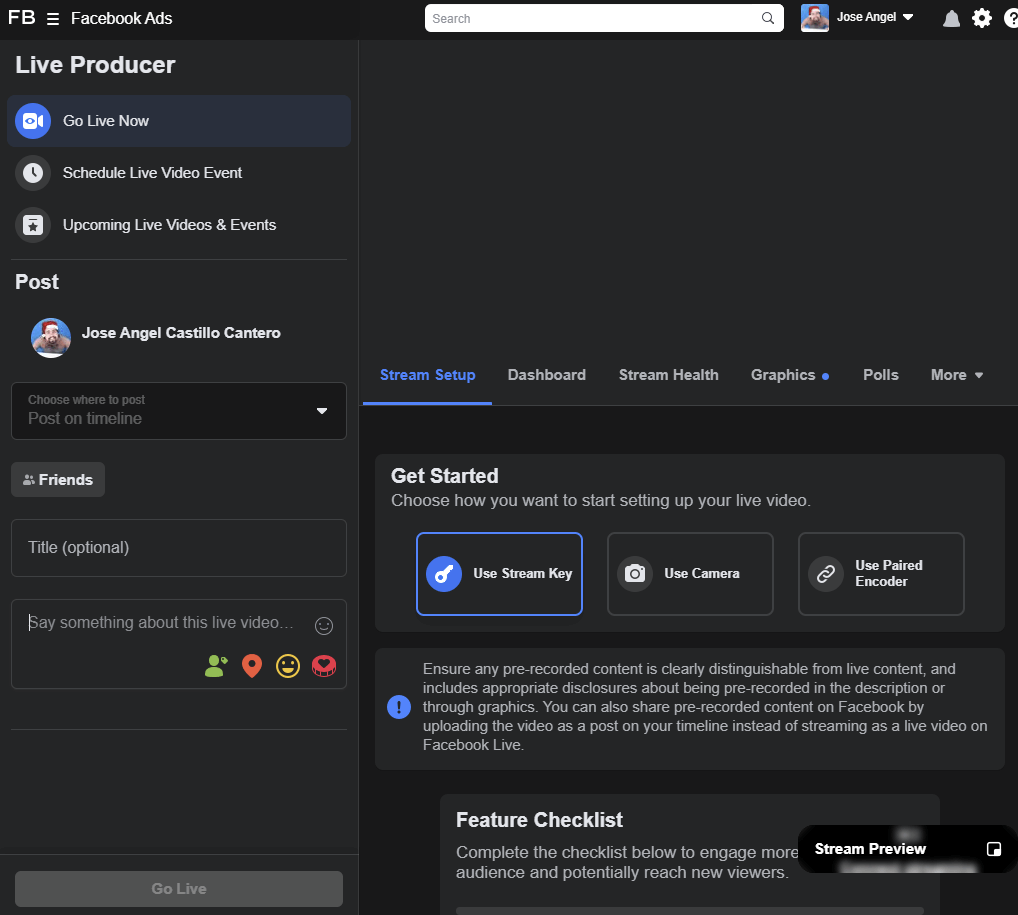This screenshot has width=1018, height=915.
Task: Click the search magnifier icon
Action: click(x=768, y=18)
